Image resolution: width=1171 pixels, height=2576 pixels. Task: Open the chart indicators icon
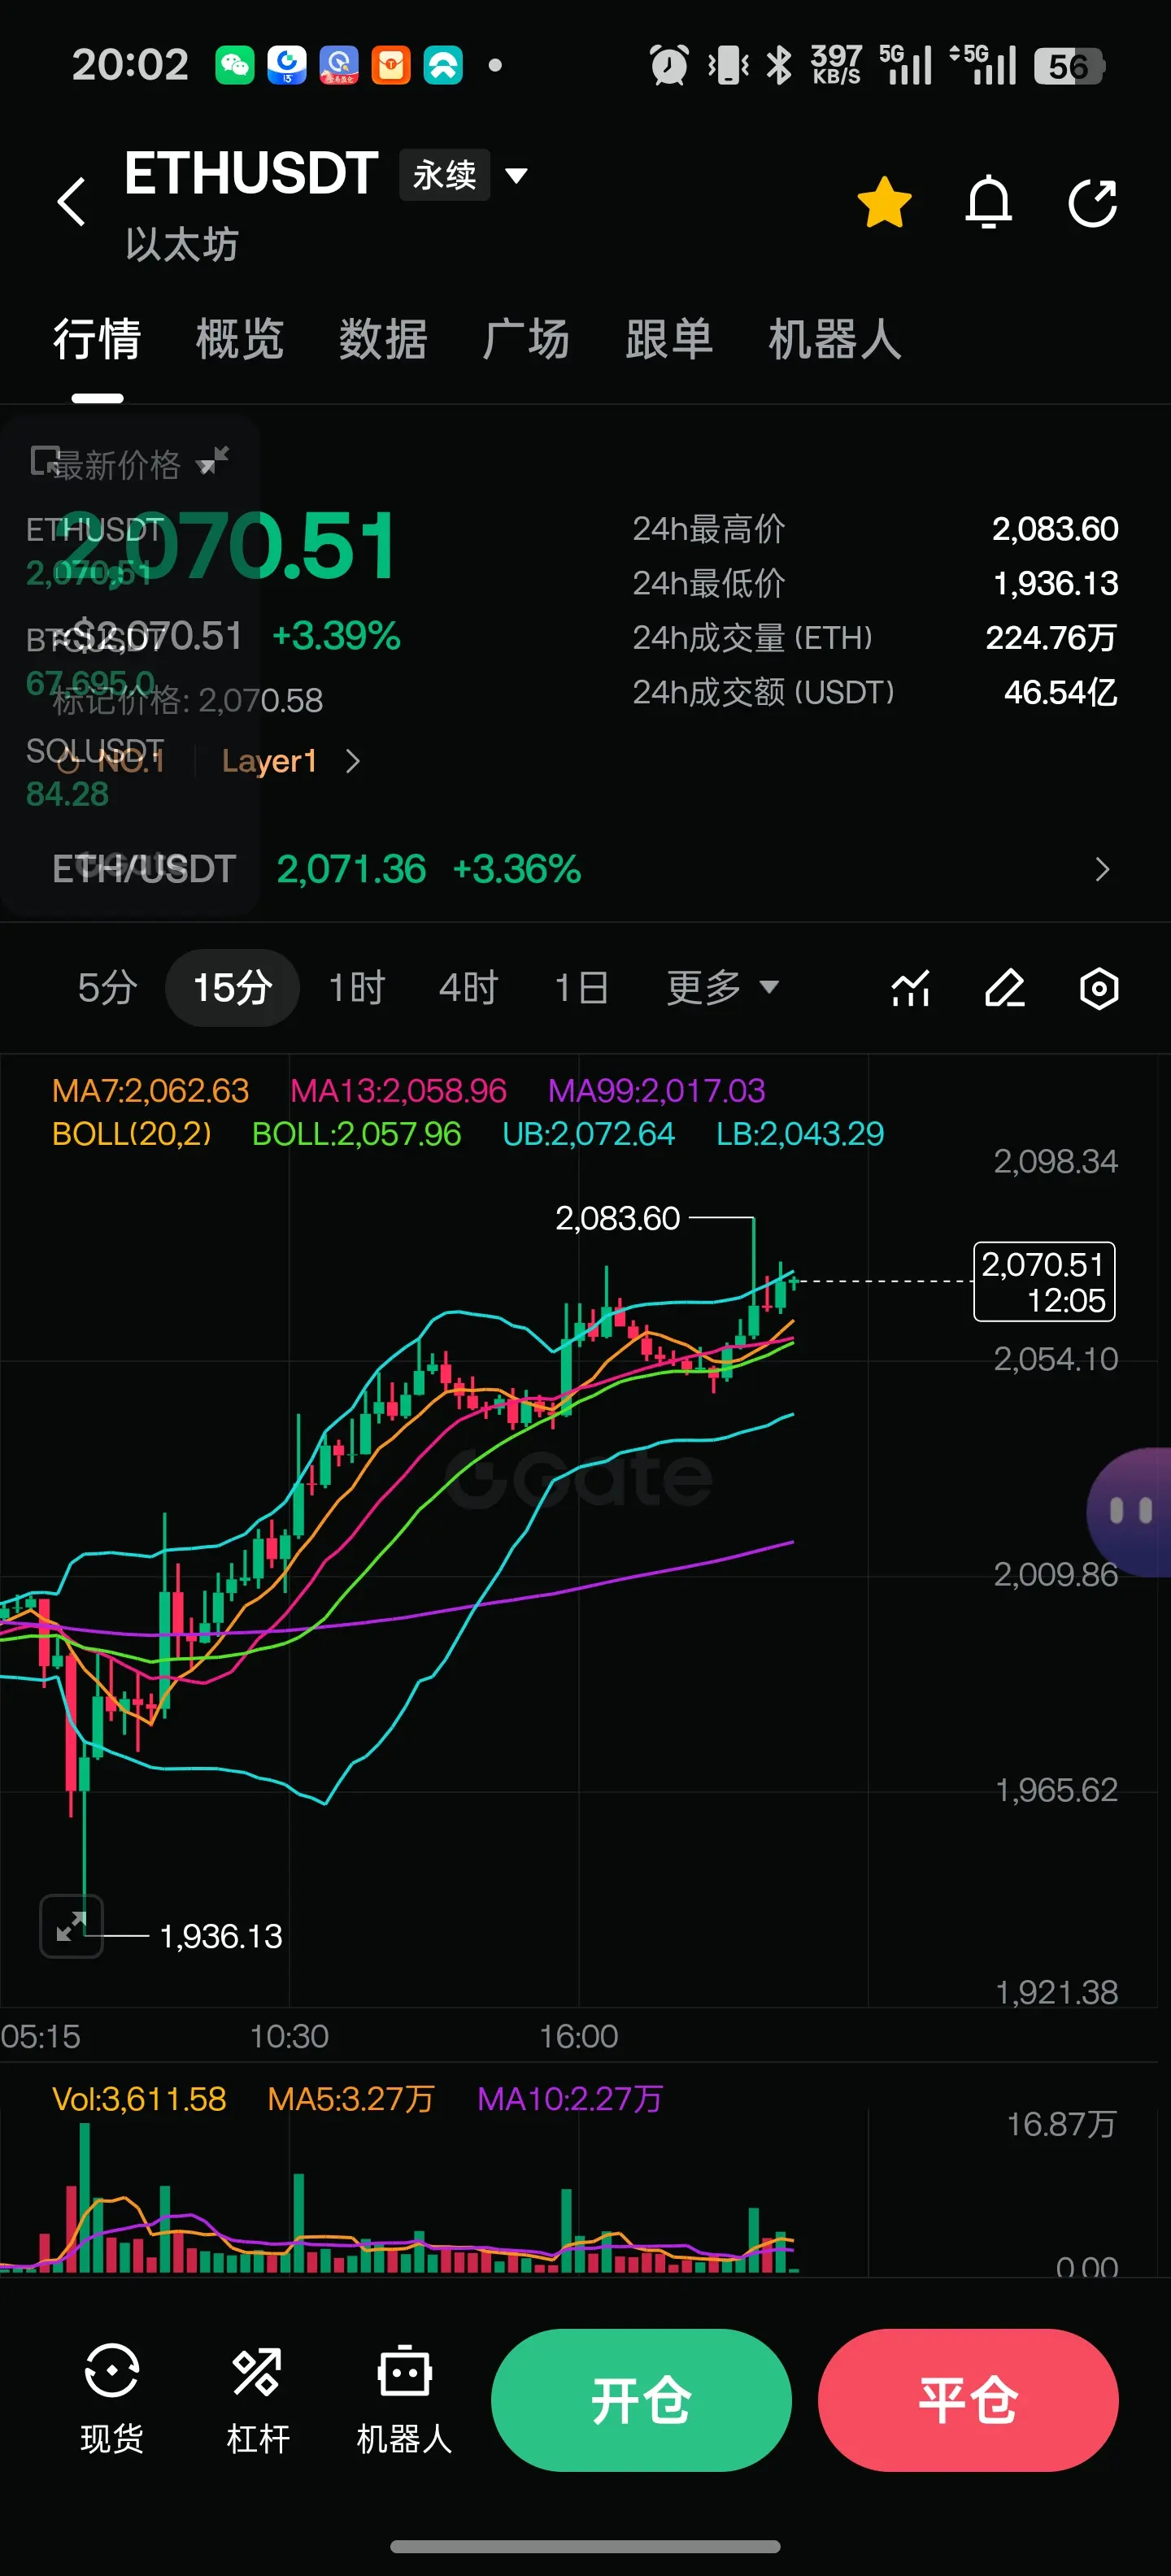pos(910,988)
